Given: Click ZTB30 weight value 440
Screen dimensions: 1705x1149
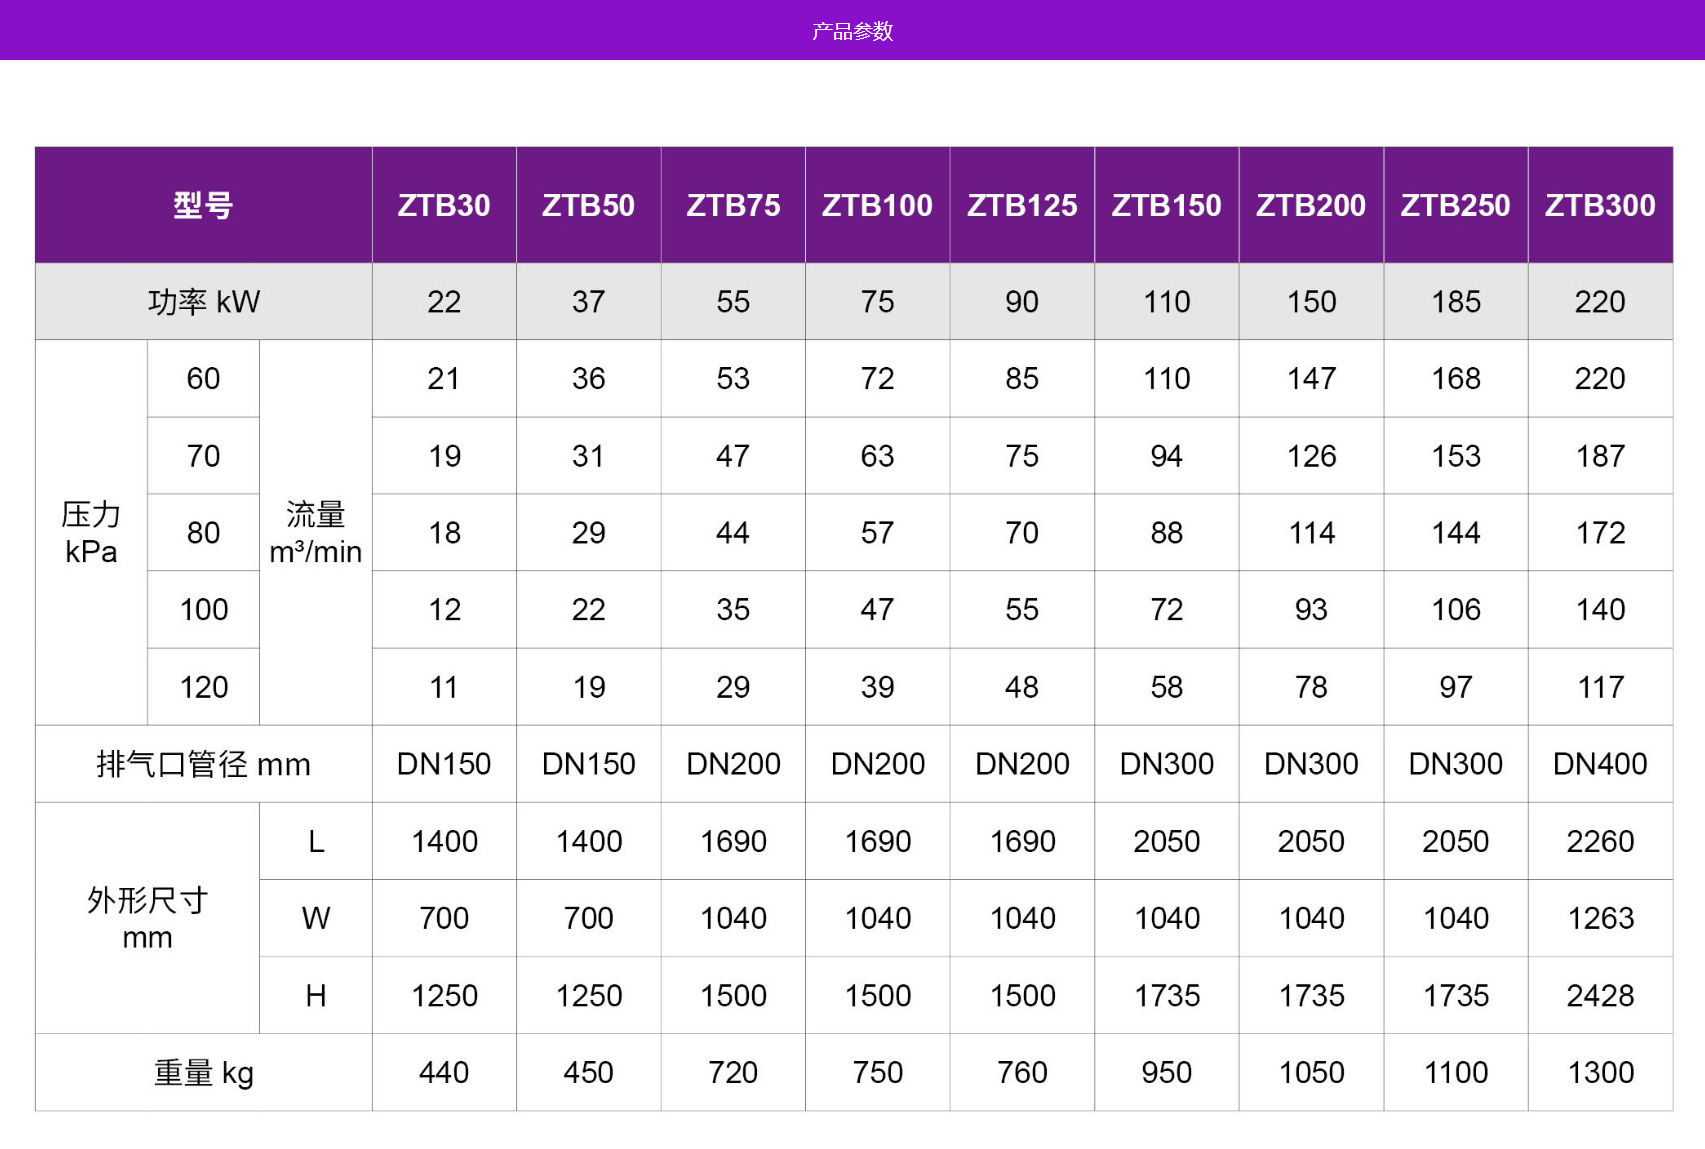Looking at the screenshot, I should [444, 1072].
